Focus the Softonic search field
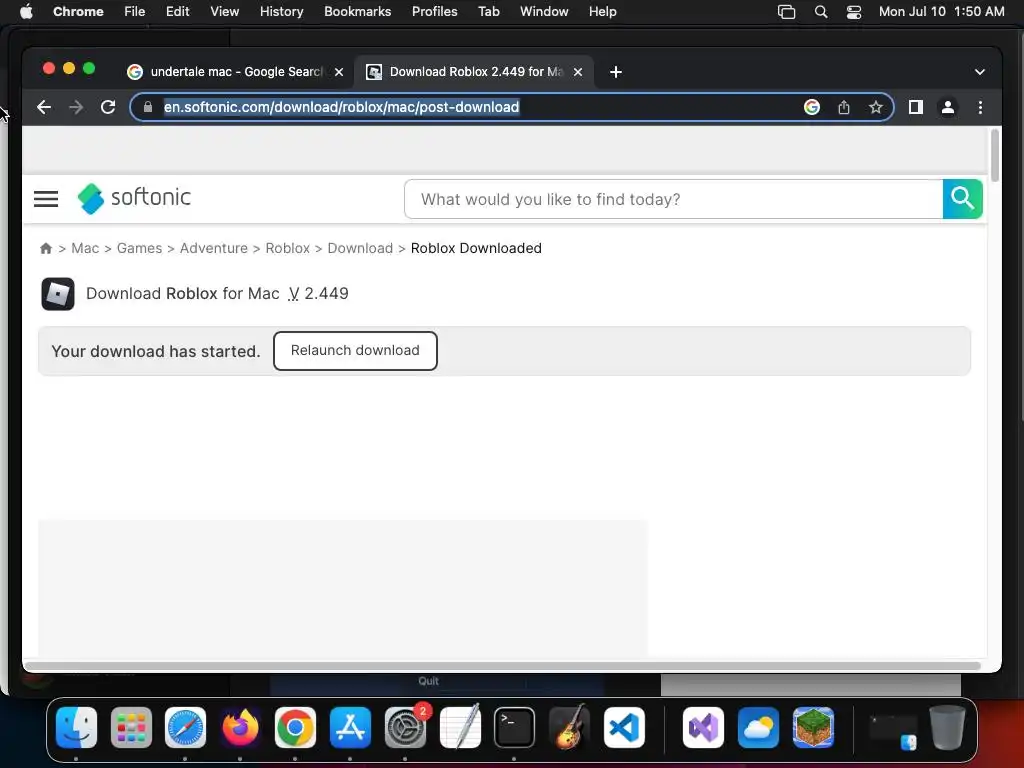 (x=673, y=199)
